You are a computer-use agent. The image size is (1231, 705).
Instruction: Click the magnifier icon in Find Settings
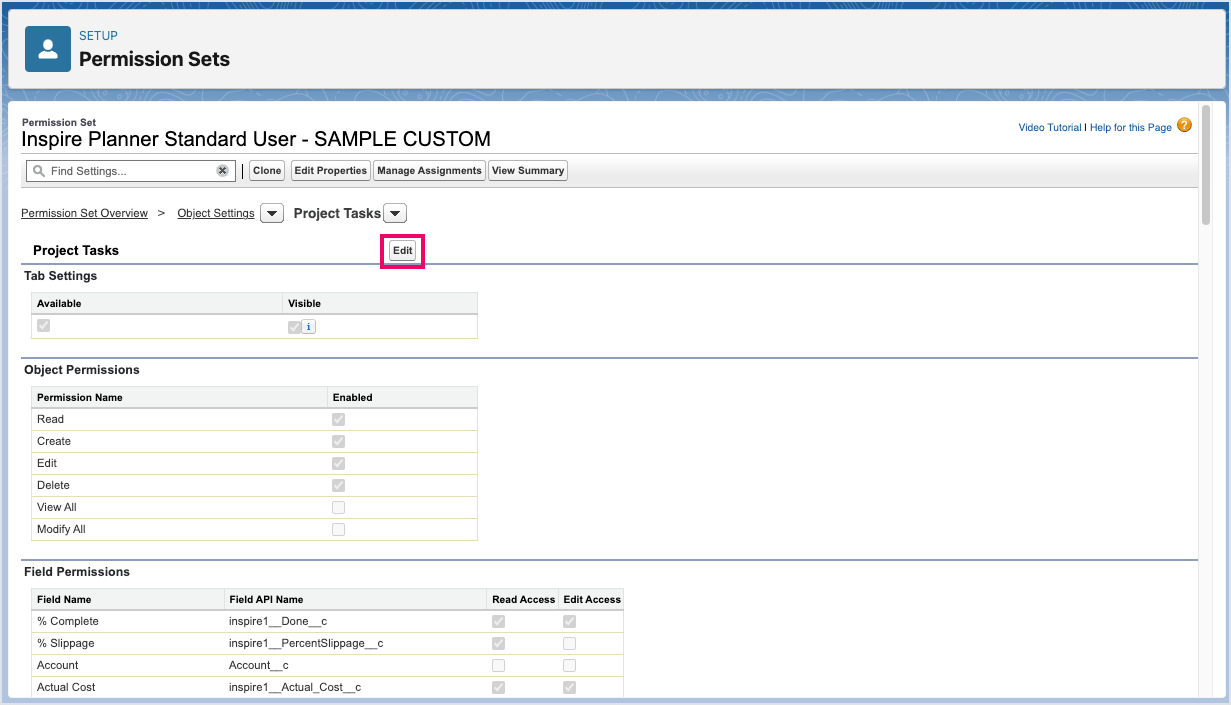(x=38, y=171)
